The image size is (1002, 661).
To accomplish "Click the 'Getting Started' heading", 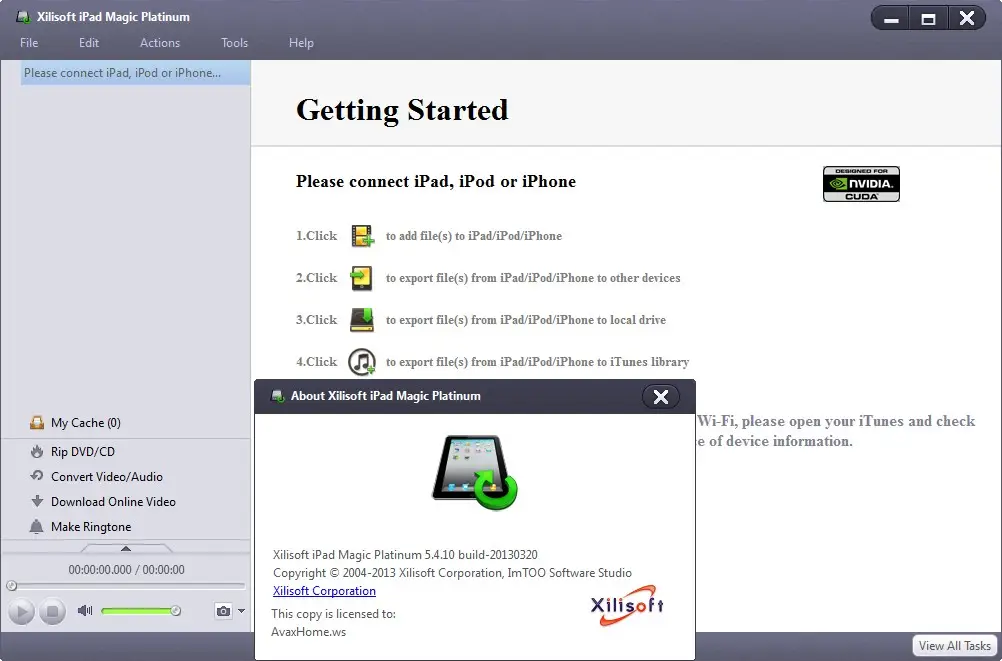I will pos(402,110).
